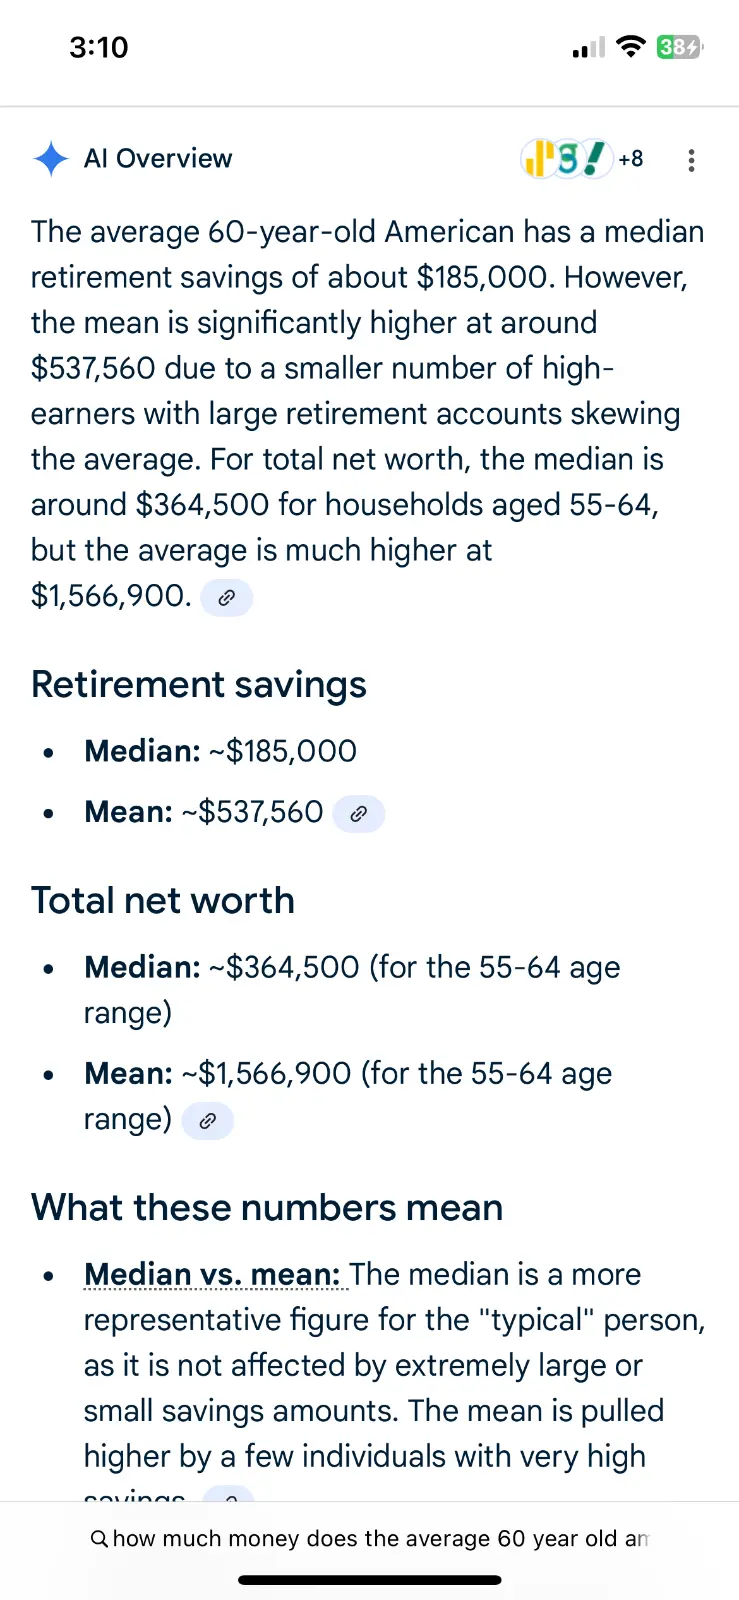739x1600 pixels.
Task: Open the link chip after $1,566,900 paragraph
Action: tap(227, 598)
